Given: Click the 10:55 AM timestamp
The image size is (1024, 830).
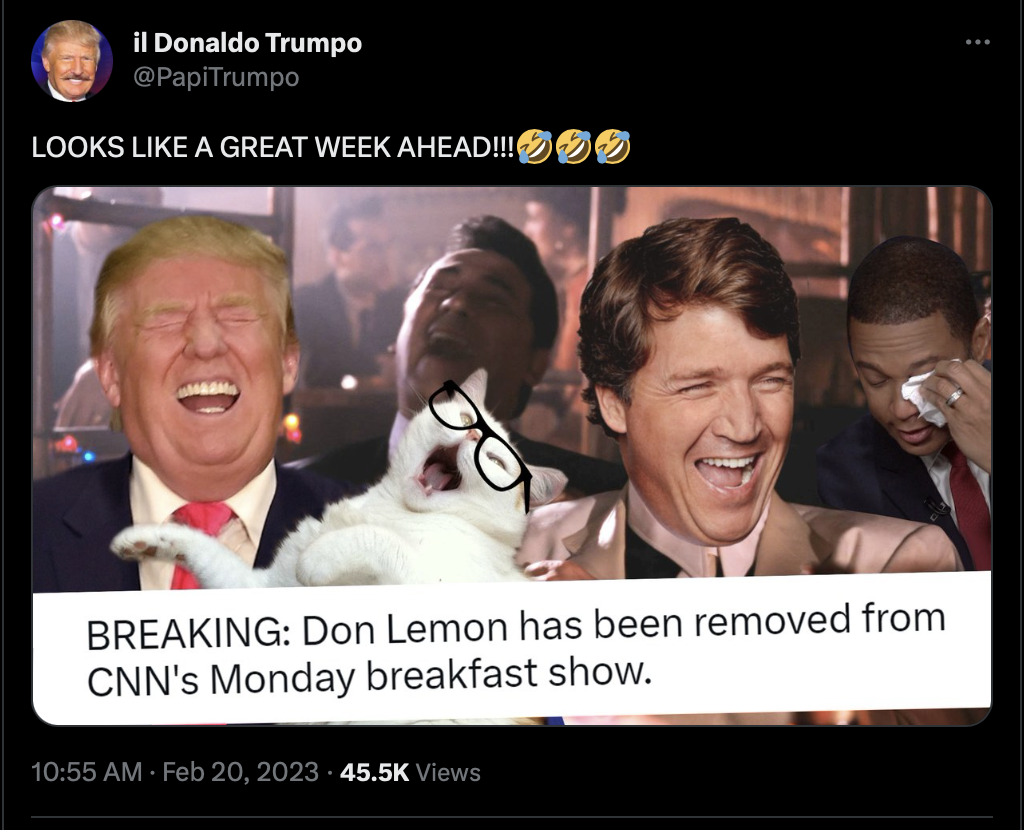Looking at the screenshot, I should tap(86, 772).
